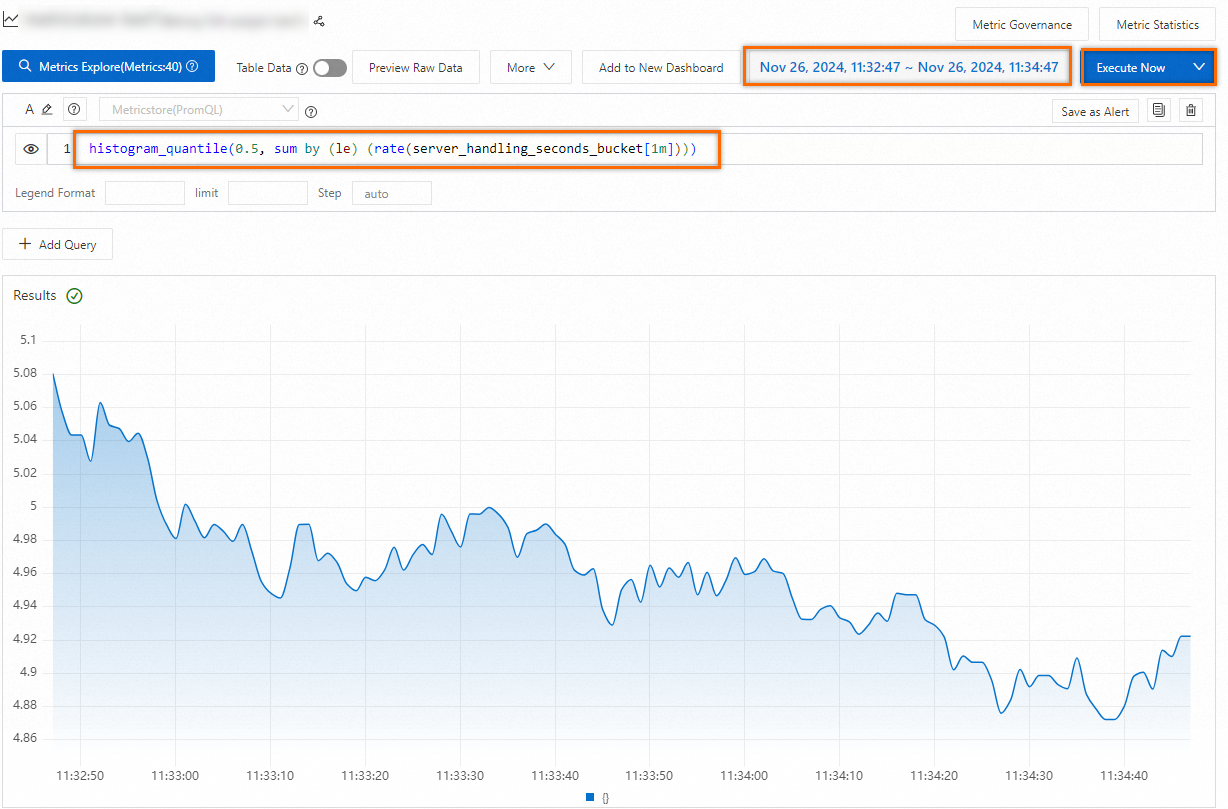1228x809 pixels.
Task: Click the query edit pencil icon
Action: tap(47, 110)
